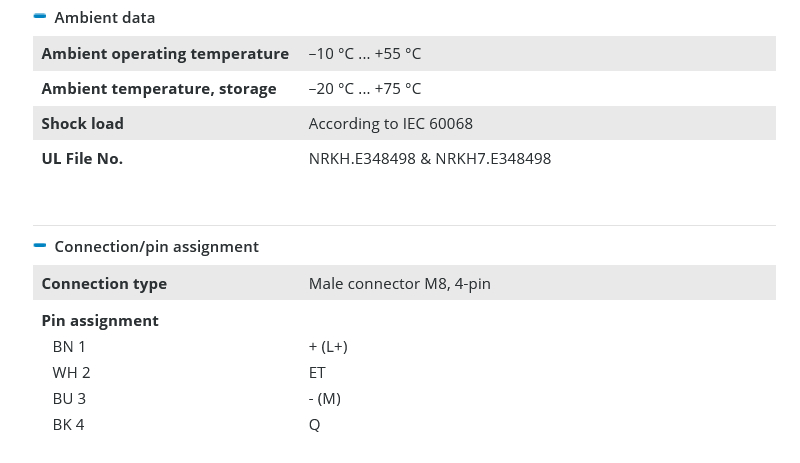Image resolution: width=800 pixels, height=463 pixels.
Task: Select the Shock load label
Action: pyautogui.click(x=82, y=124)
